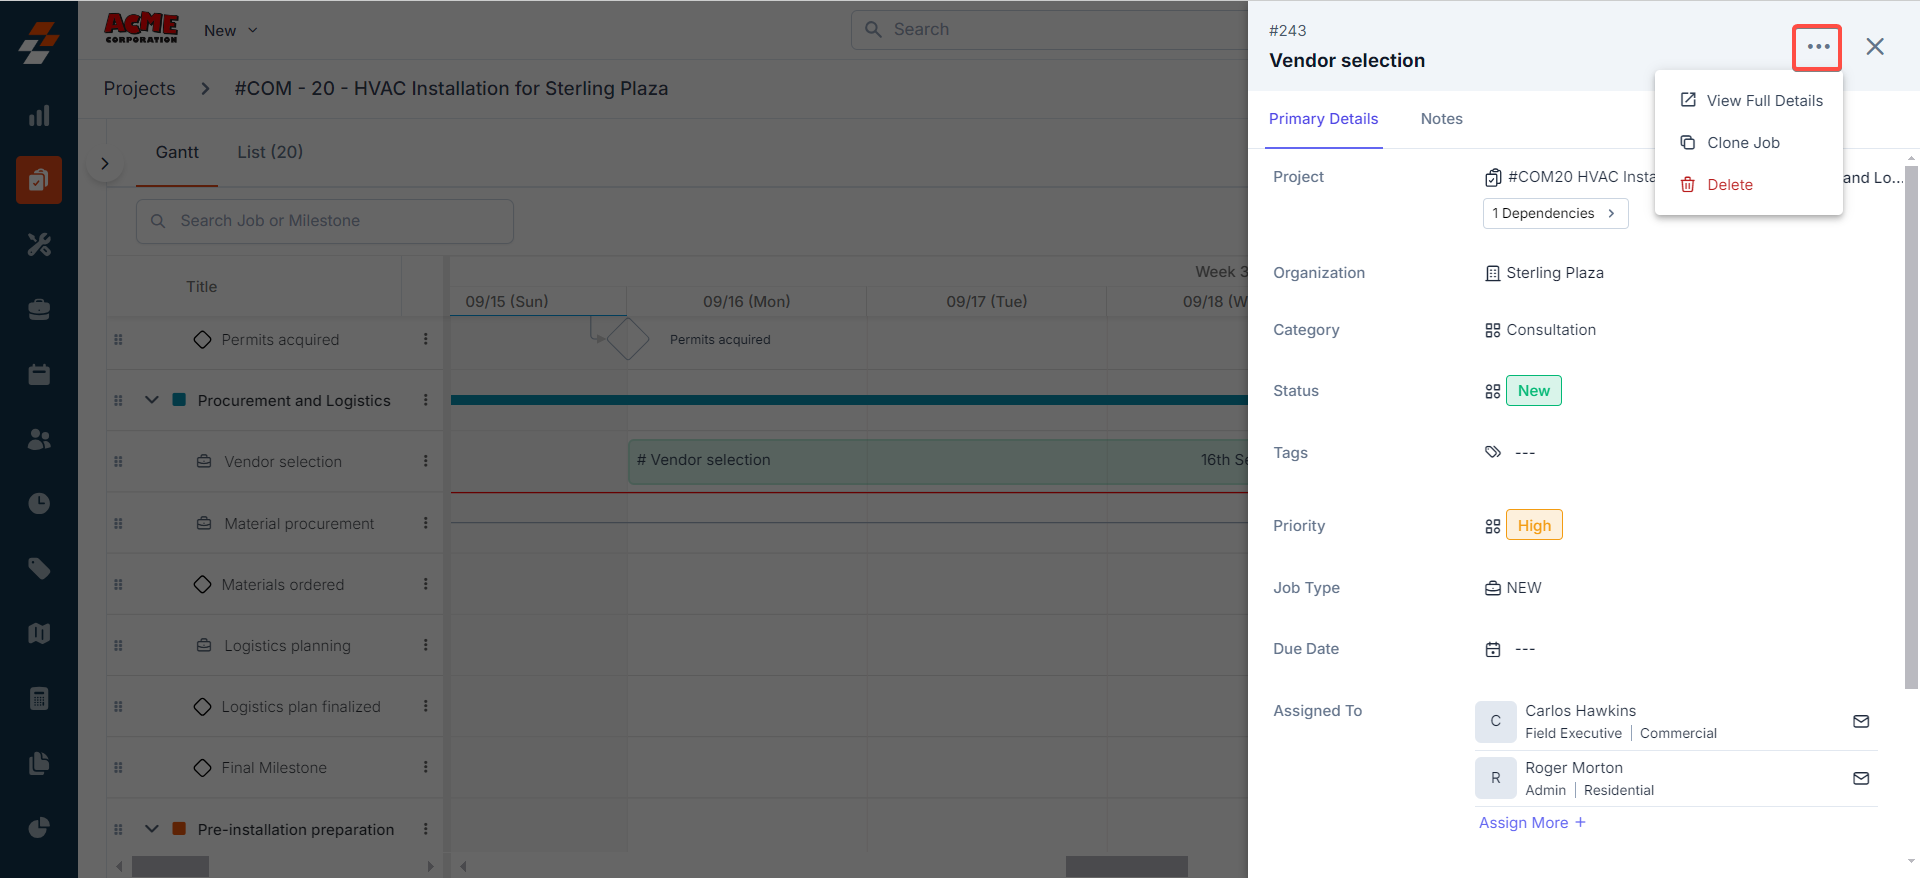Collapse the Pre-installation preparation group
The height and width of the screenshot is (878, 1920).
[152, 829]
